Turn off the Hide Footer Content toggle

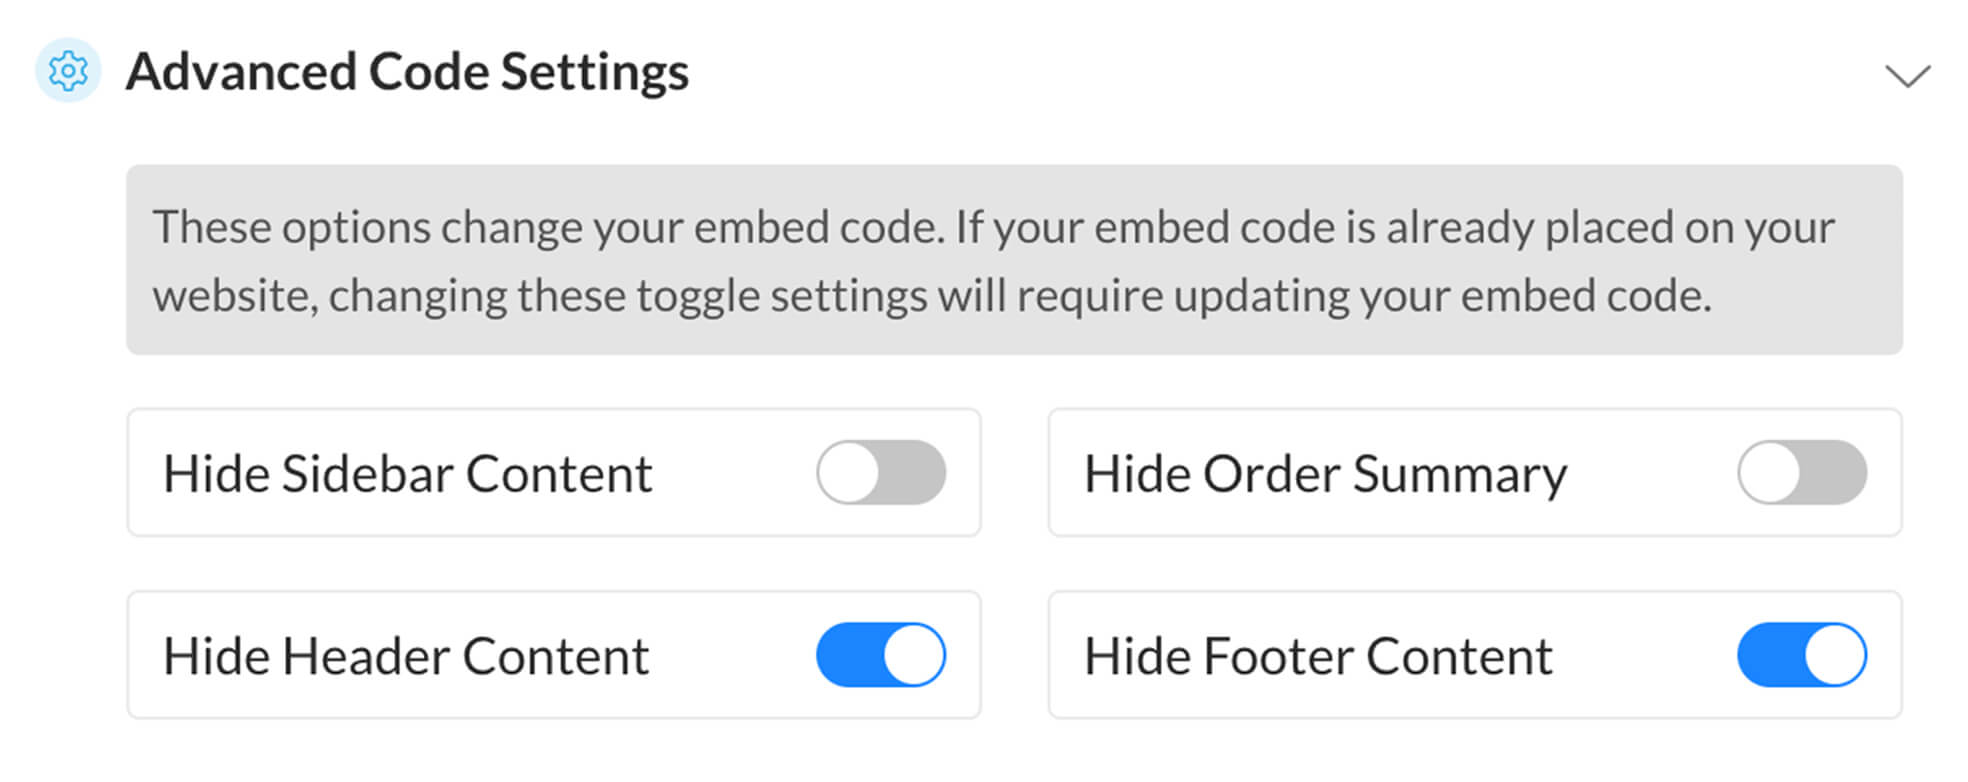1802,655
